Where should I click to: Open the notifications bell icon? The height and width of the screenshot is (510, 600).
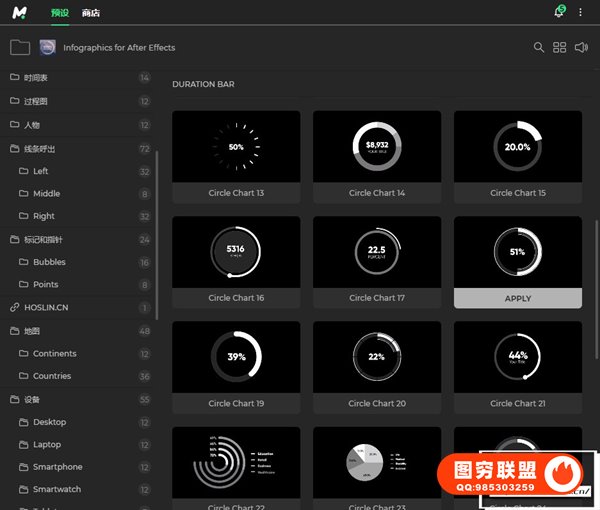[x=559, y=12]
